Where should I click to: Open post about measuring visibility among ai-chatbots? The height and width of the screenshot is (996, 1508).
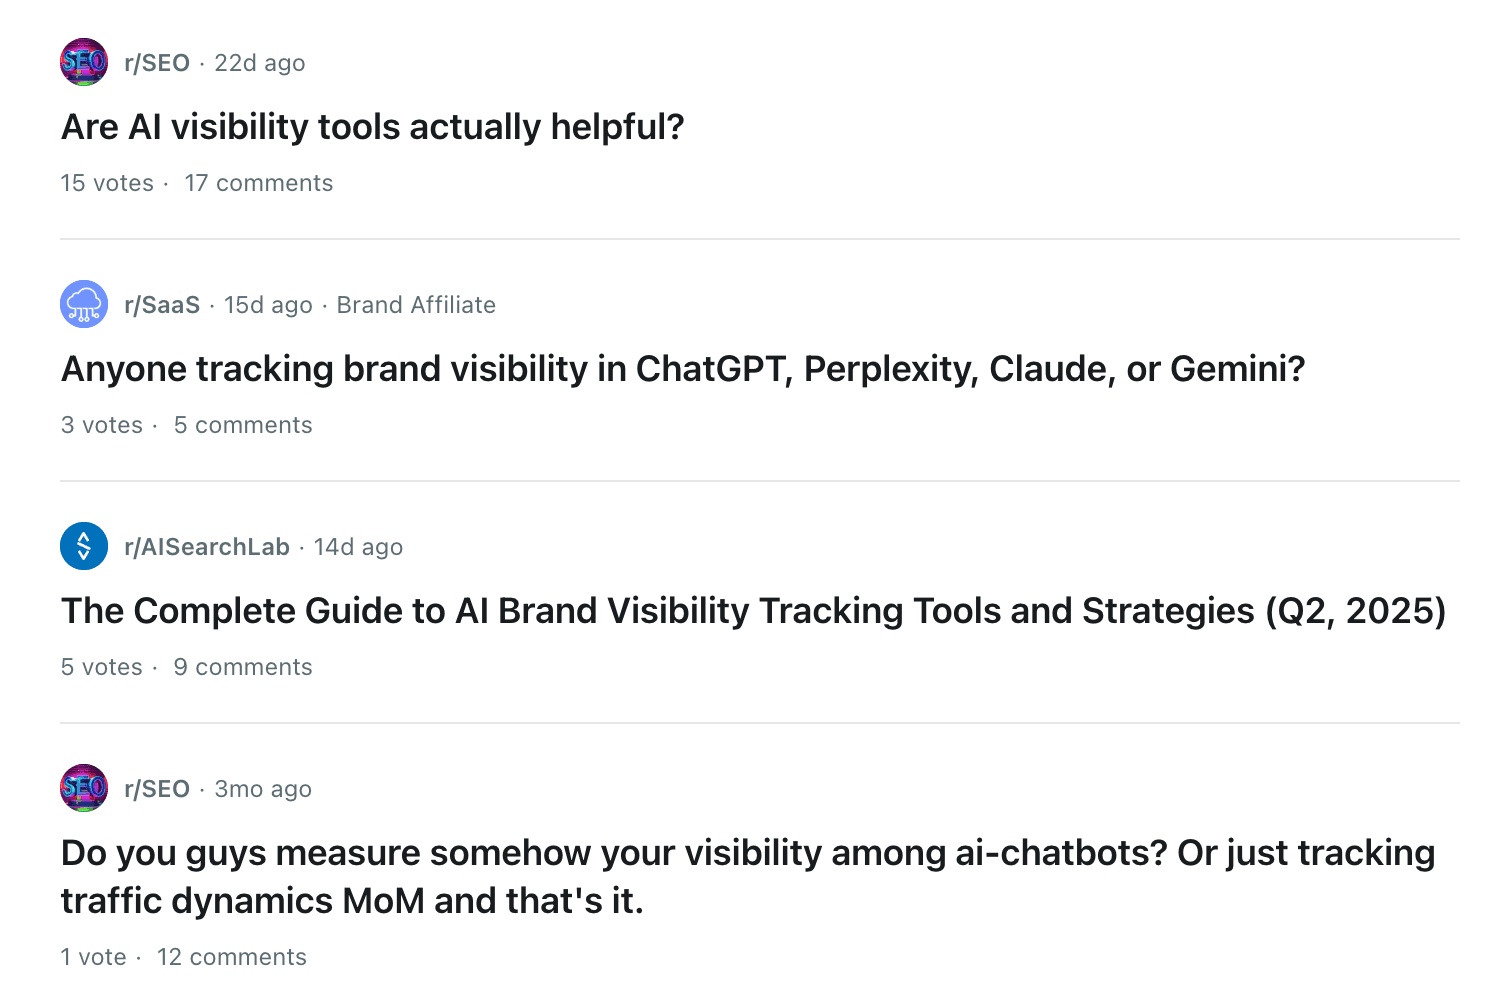click(x=747, y=876)
